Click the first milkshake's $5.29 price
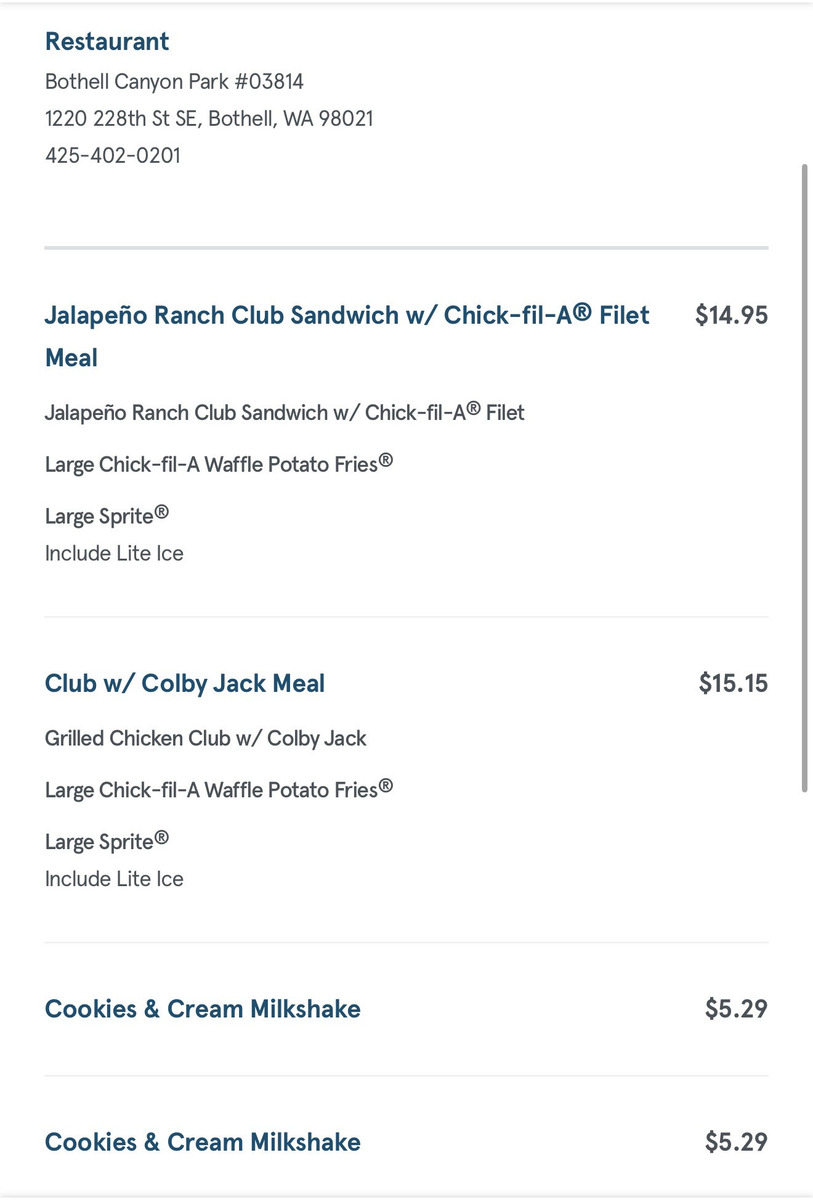The height and width of the screenshot is (1200, 813). tap(736, 1009)
